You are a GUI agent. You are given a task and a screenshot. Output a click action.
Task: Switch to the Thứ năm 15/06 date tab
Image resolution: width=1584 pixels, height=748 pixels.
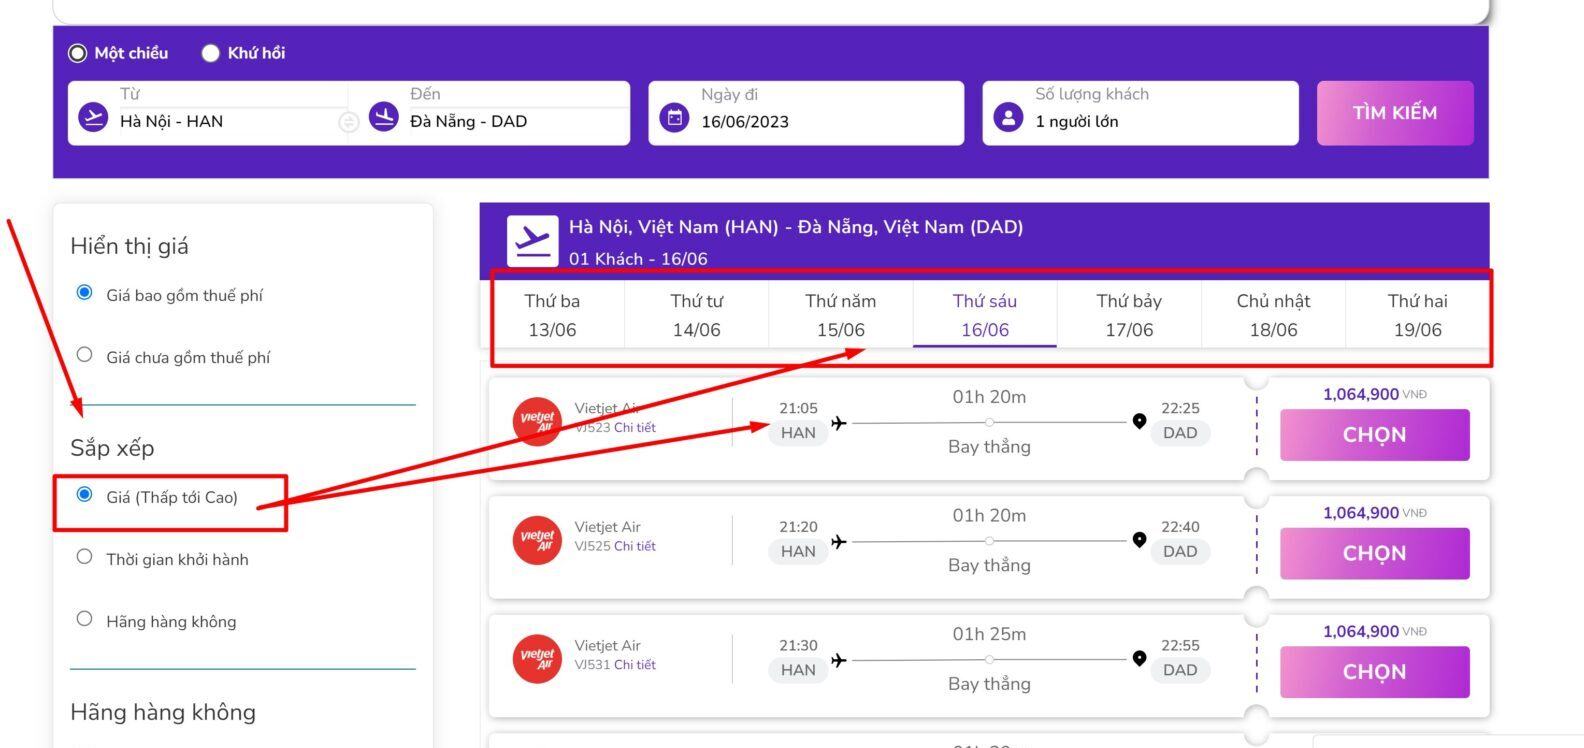coord(840,315)
